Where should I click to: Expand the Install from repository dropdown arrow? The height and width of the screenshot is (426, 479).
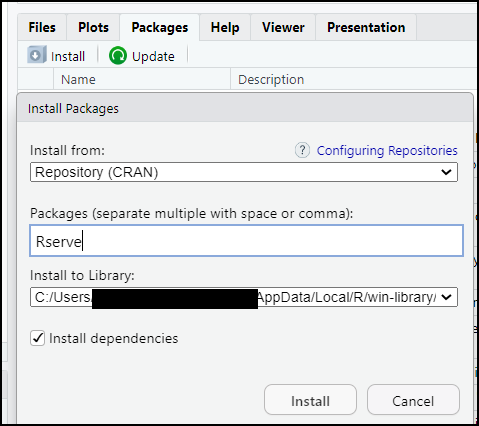(446, 172)
